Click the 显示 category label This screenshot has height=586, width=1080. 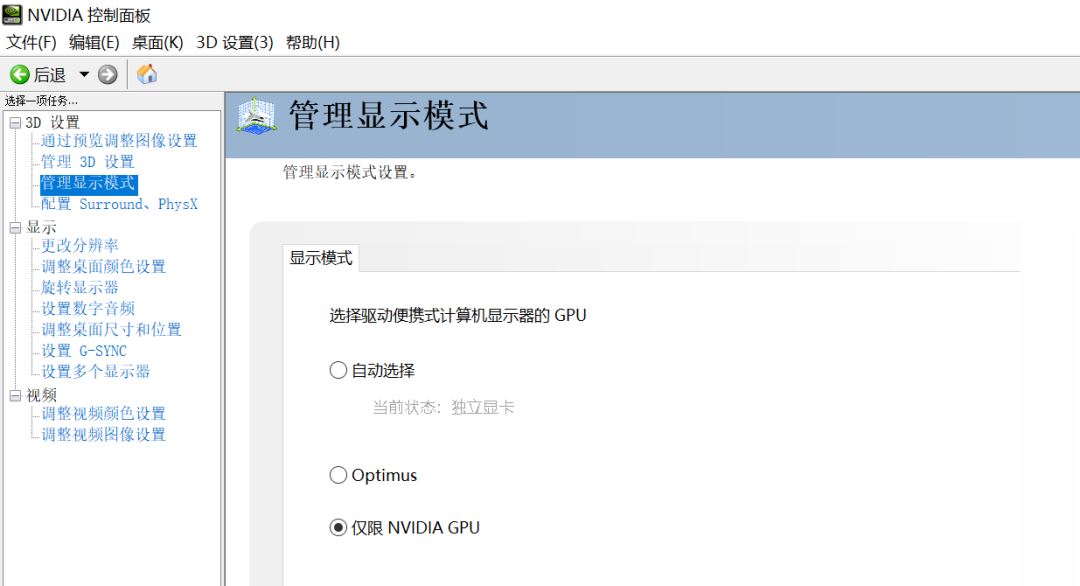[41, 228]
